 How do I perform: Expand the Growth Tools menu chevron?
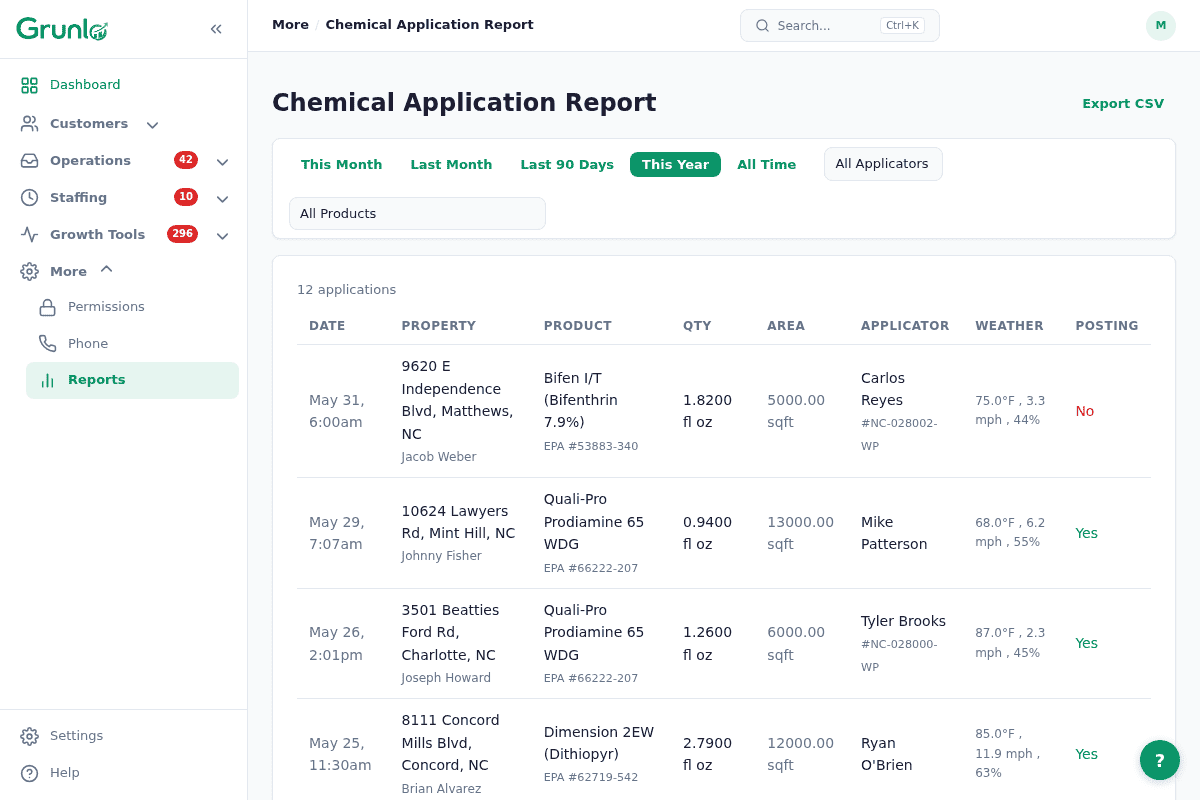click(222, 236)
